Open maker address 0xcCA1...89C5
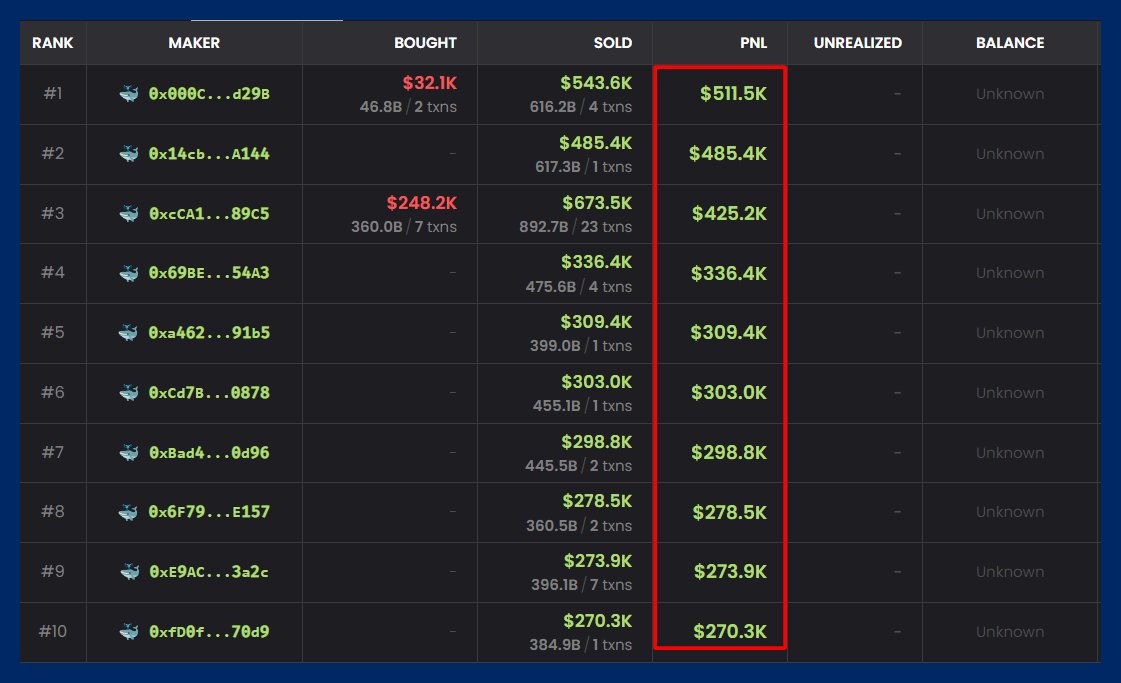The height and width of the screenshot is (683, 1121). pos(209,214)
